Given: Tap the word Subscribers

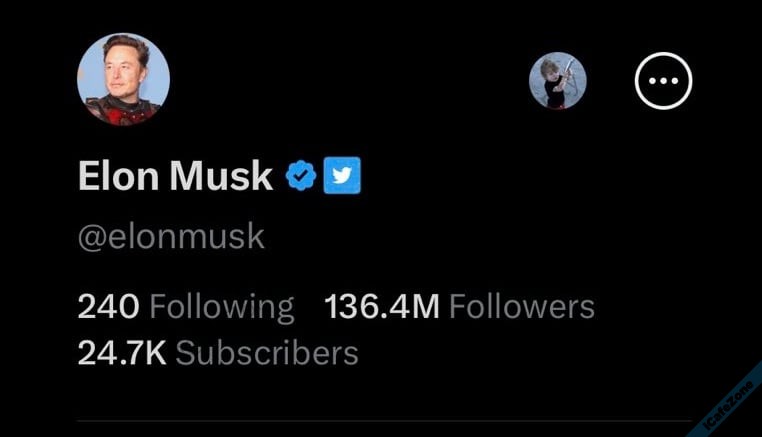Looking at the screenshot, I should point(267,352).
